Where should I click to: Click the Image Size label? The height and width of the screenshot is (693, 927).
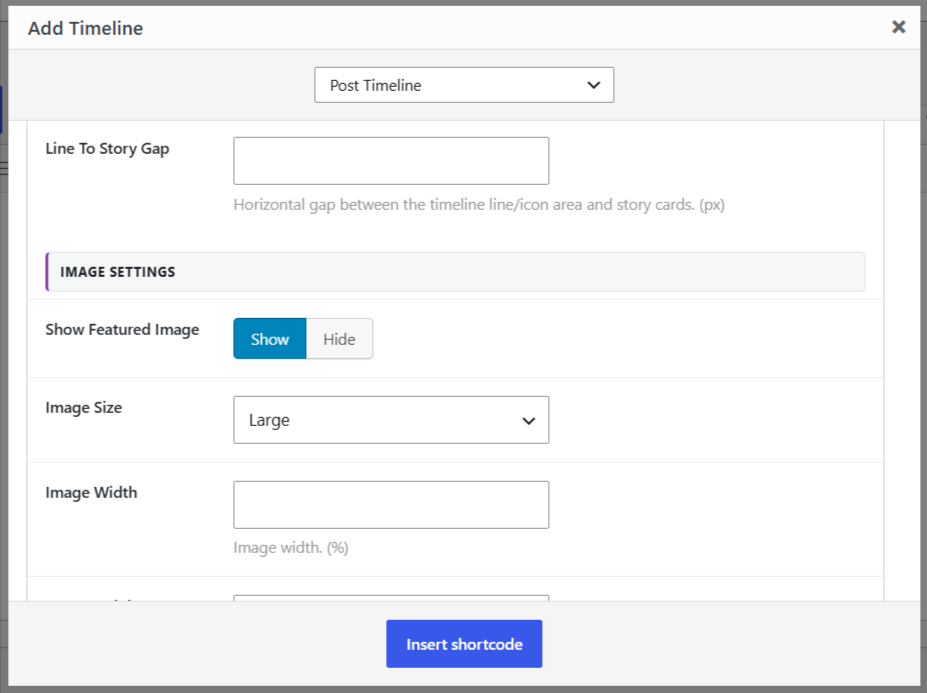(83, 407)
